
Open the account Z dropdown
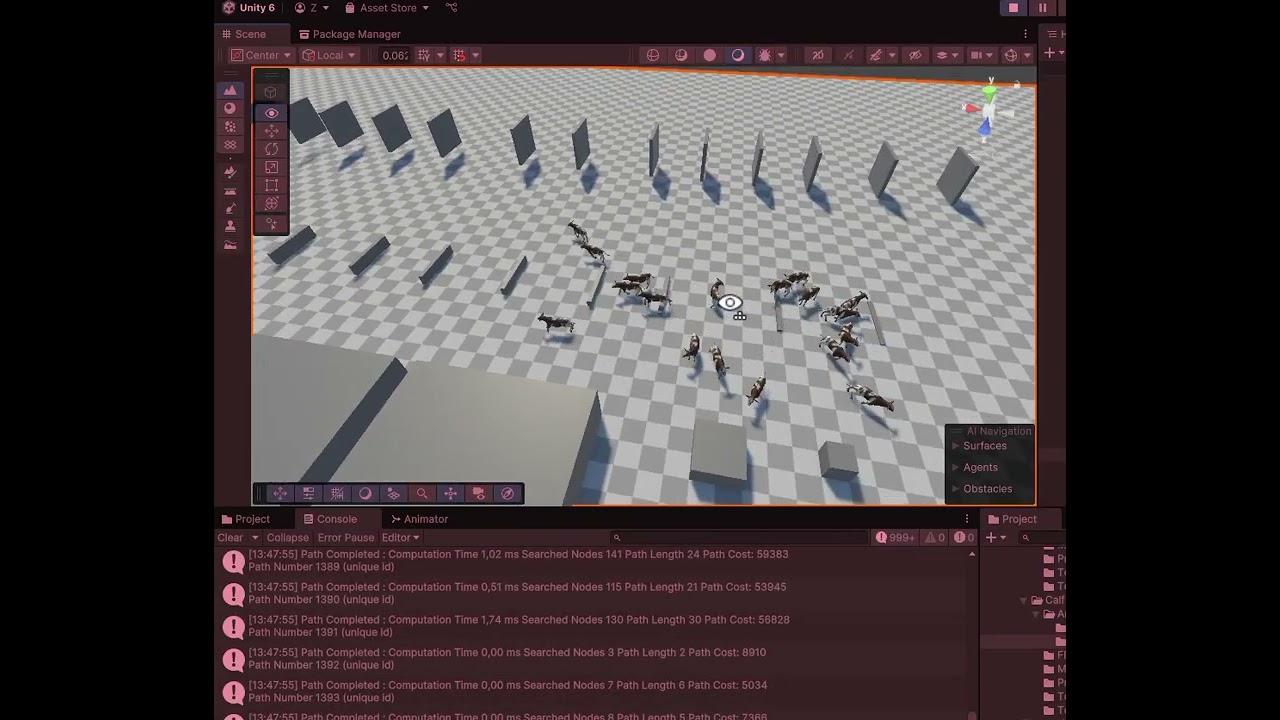(x=312, y=8)
